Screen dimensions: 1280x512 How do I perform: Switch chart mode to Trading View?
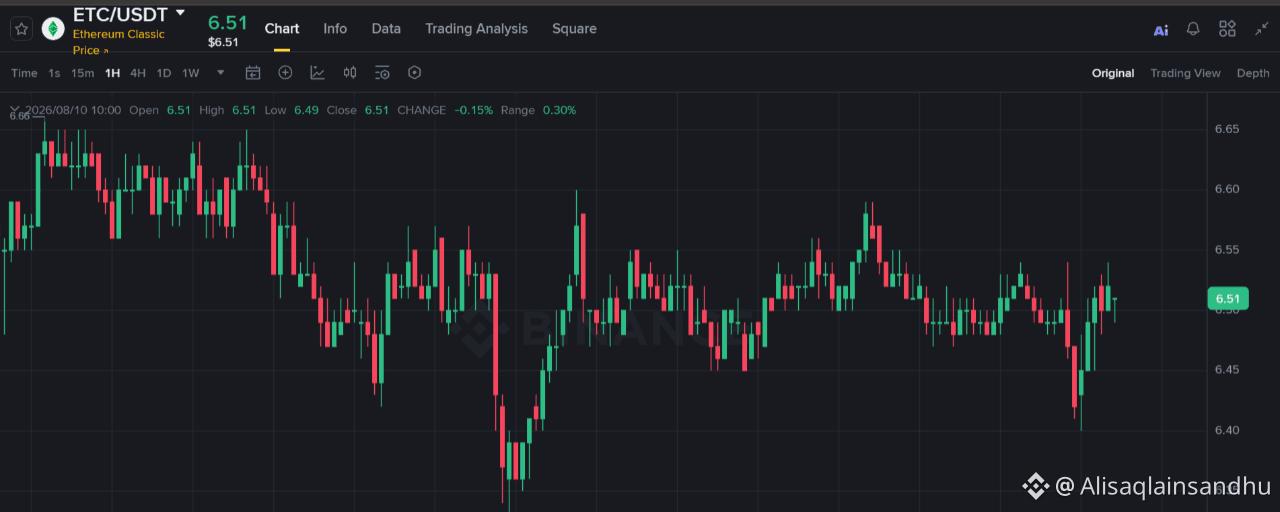click(x=1185, y=73)
